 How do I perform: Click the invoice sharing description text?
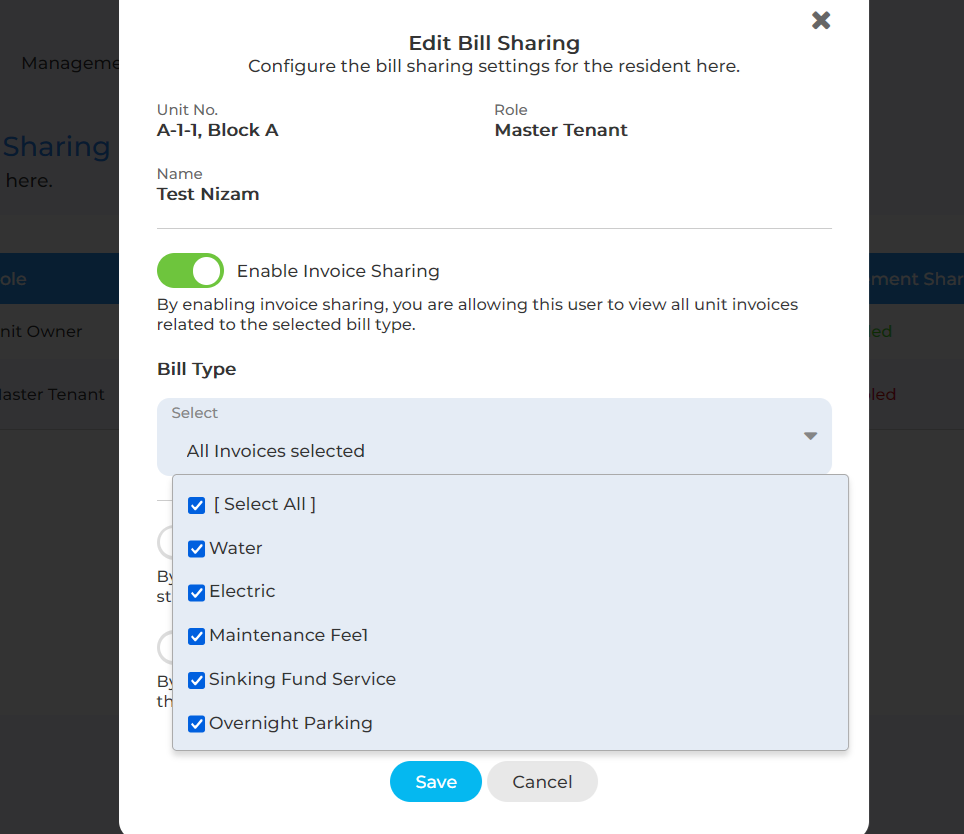(477, 314)
